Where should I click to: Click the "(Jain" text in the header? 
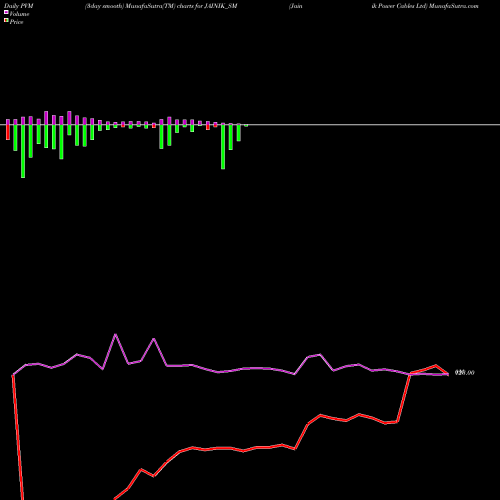click(296, 6)
